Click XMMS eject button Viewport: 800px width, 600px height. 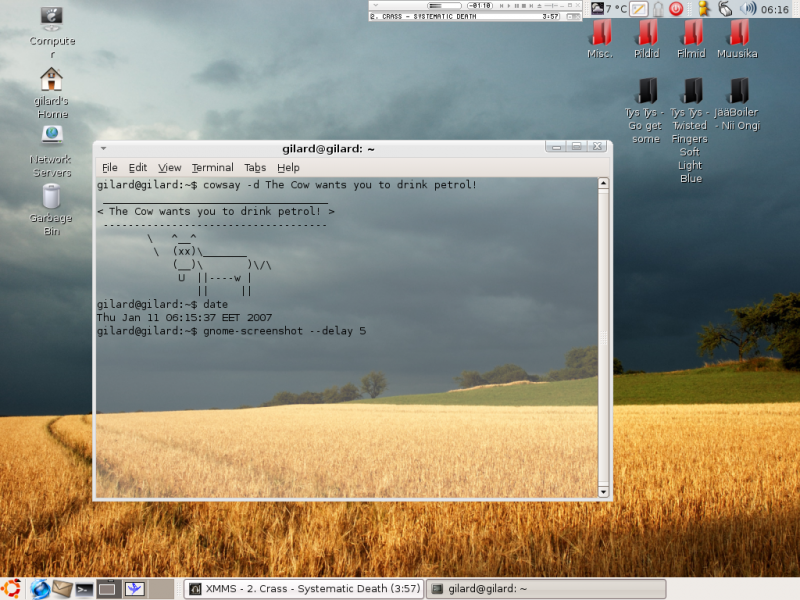pyautogui.click(x=539, y=6)
